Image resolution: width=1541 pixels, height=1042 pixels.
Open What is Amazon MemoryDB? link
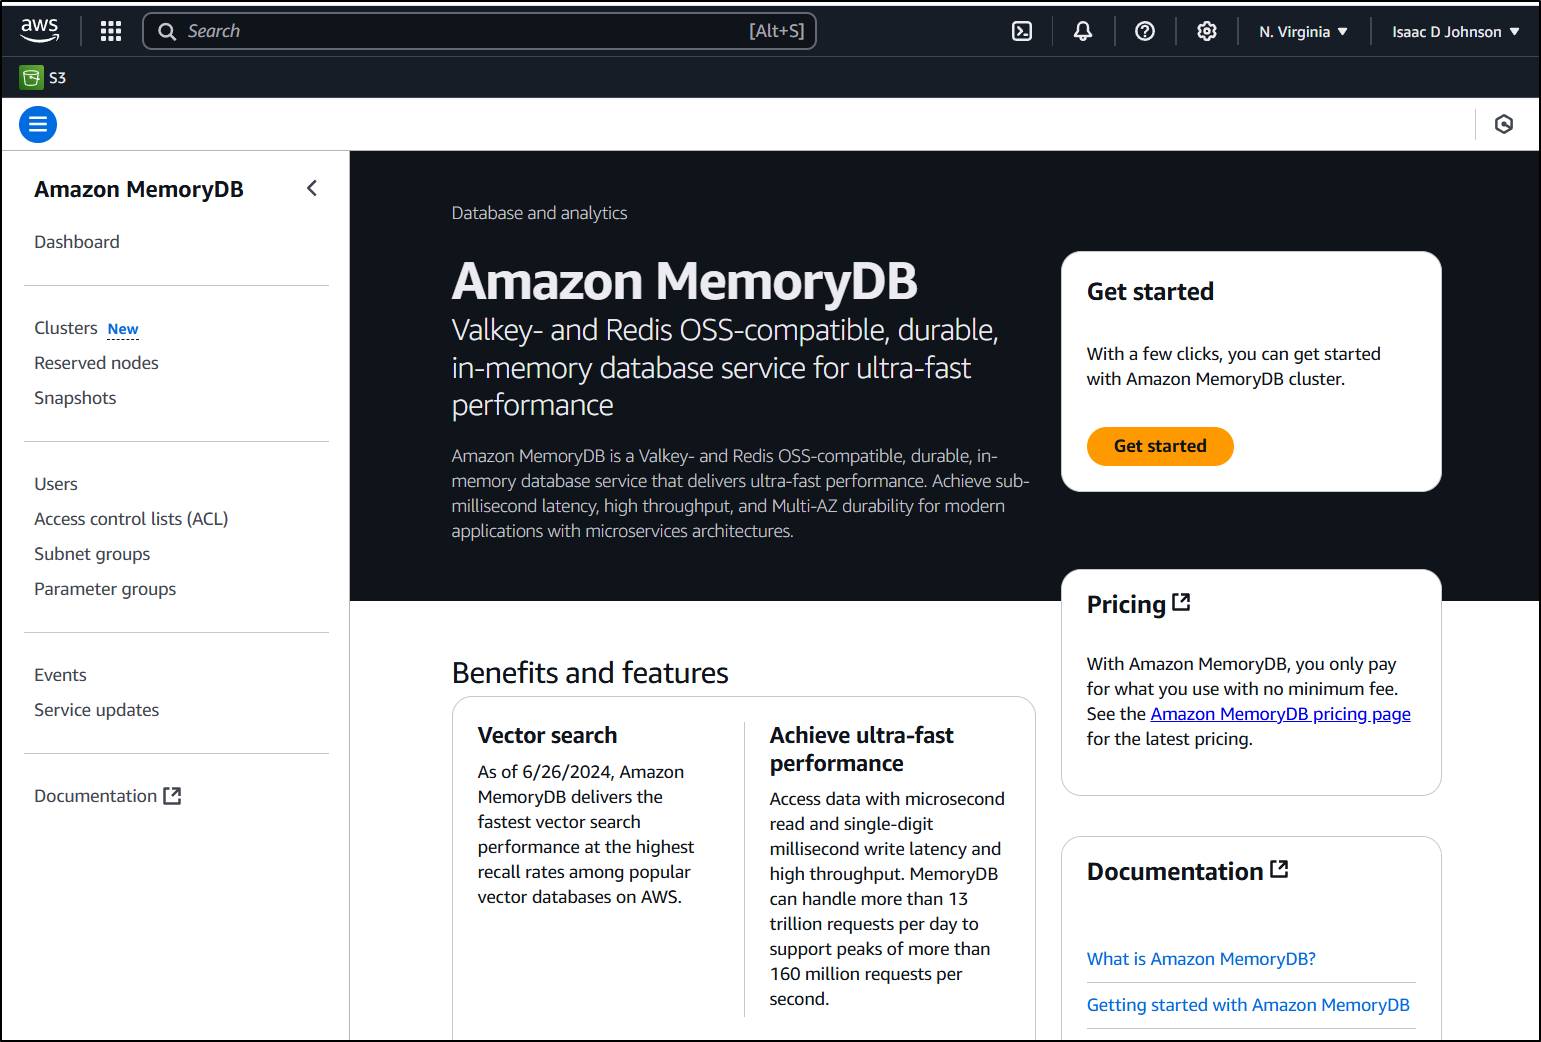(x=1201, y=959)
